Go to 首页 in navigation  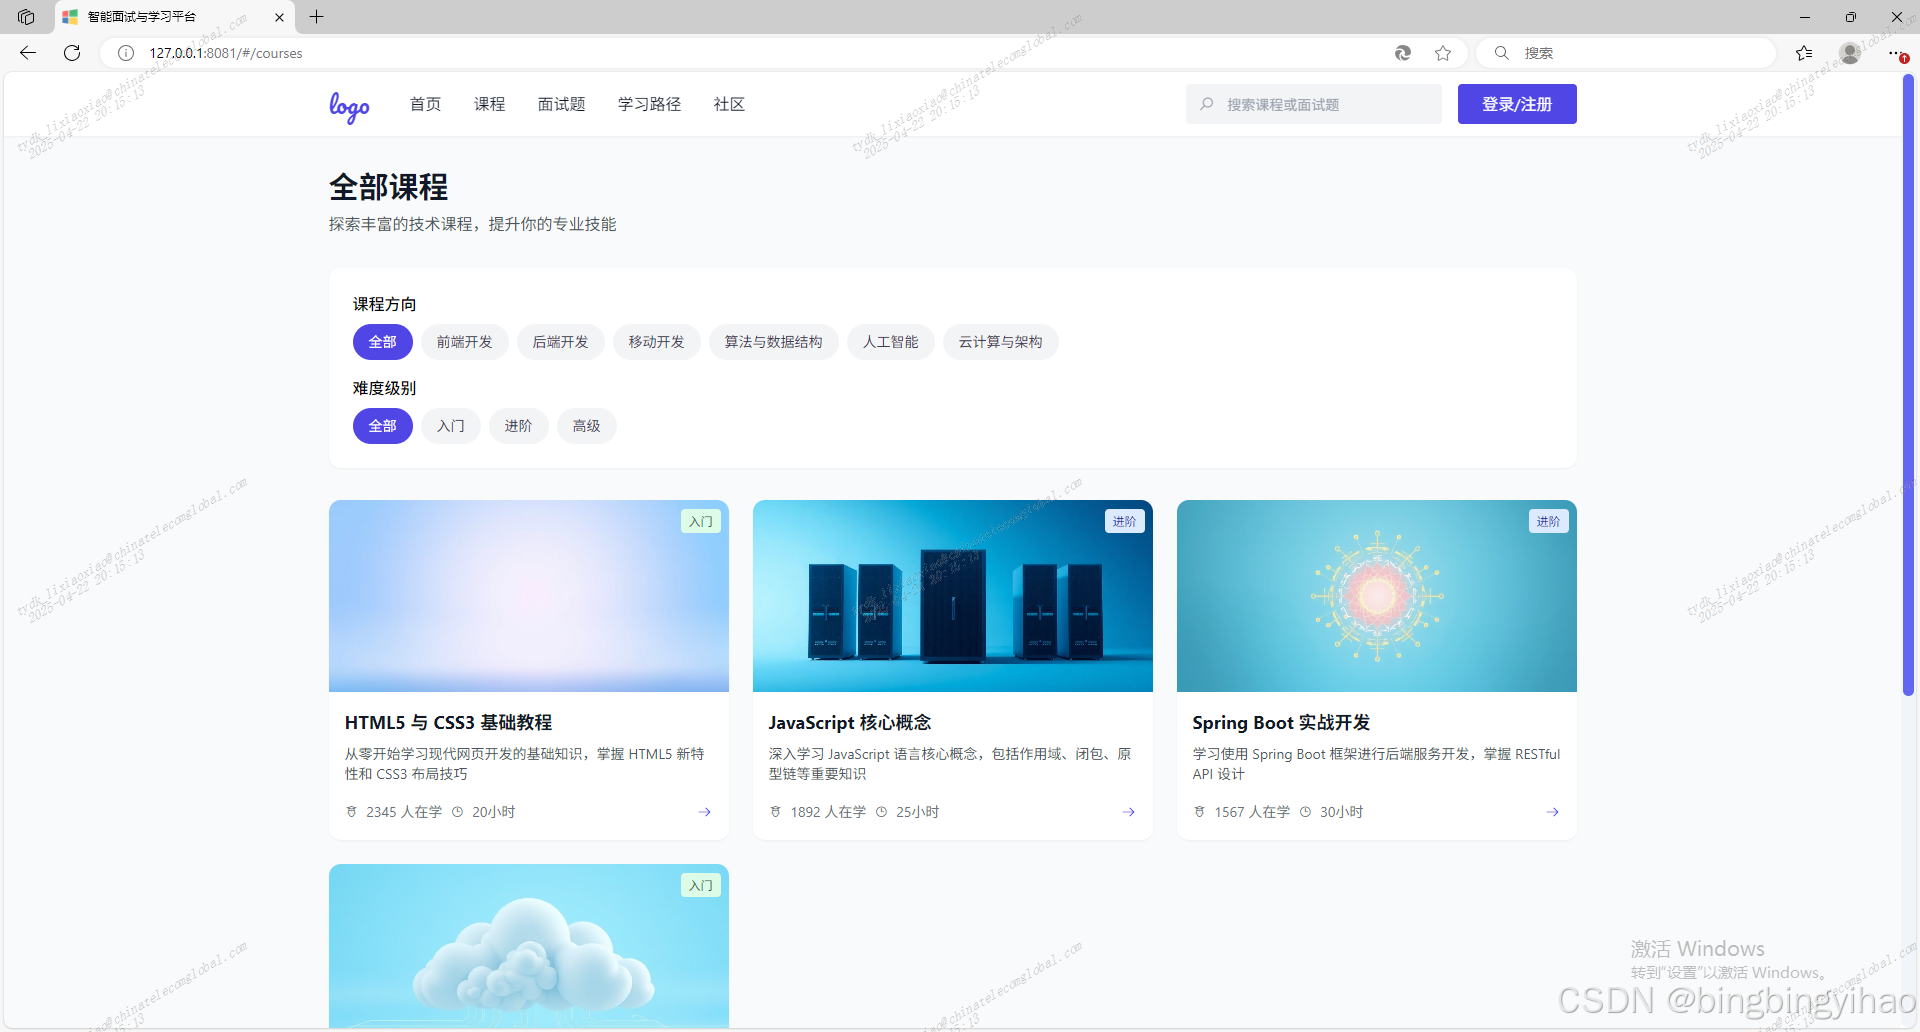[x=425, y=104]
